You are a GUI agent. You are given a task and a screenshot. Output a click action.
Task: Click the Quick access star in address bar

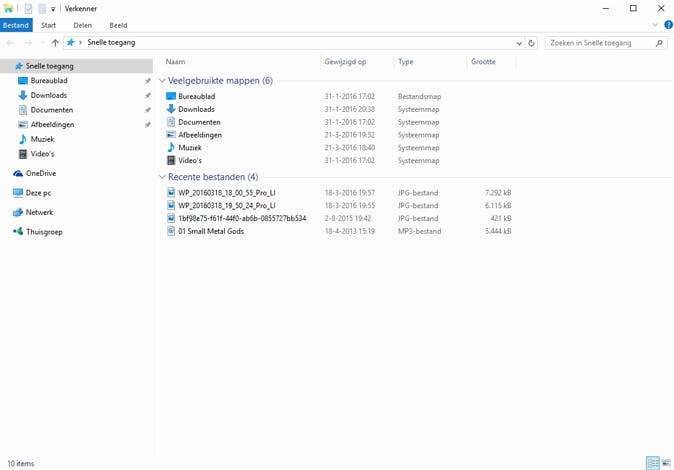point(70,43)
